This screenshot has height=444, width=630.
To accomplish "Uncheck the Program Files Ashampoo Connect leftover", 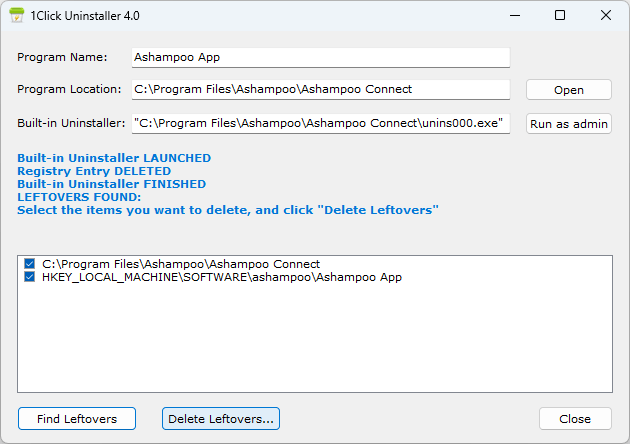I will pyautogui.click(x=29, y=264).
